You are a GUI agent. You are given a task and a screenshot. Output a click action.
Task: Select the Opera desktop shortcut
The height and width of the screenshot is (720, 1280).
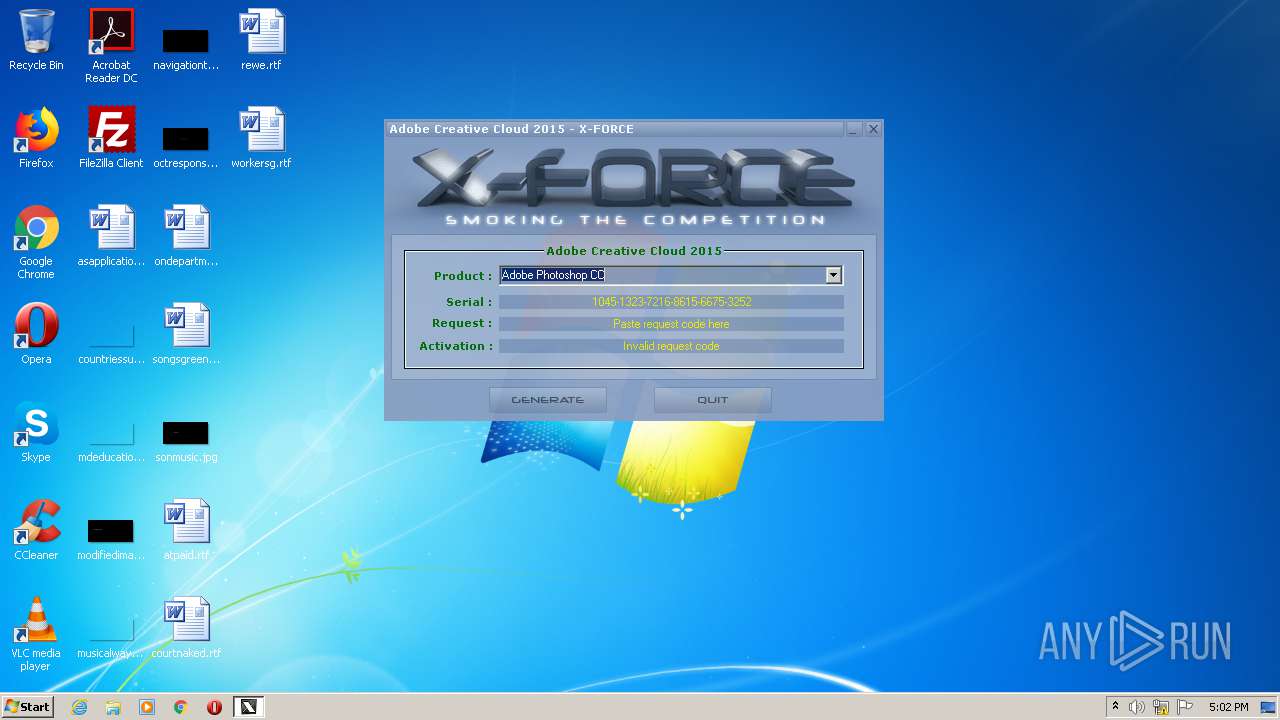(36, 335)
